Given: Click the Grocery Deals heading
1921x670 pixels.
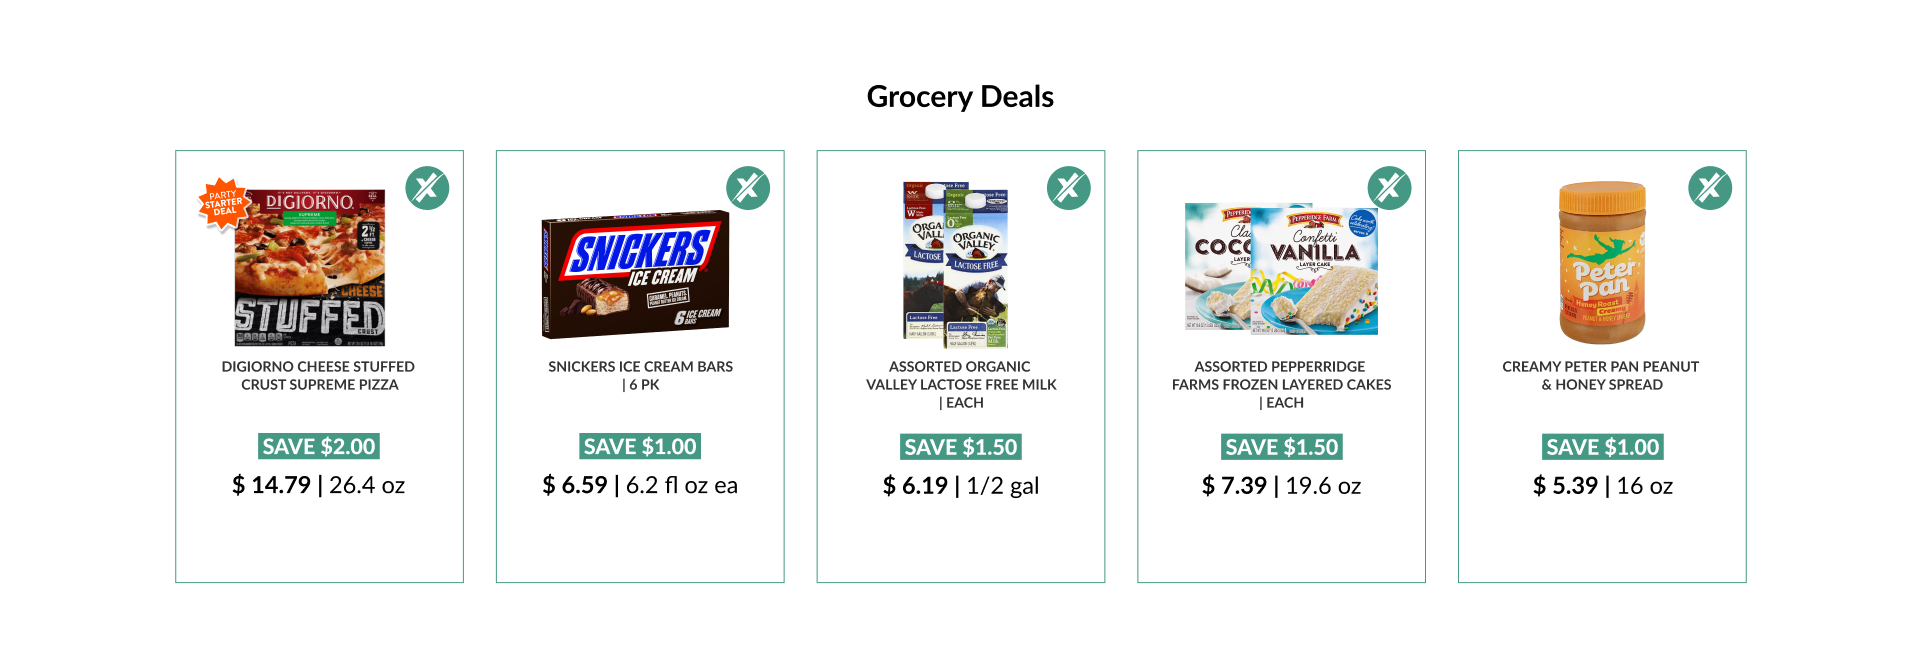Looking at the screenshot, I should pyautogui.click(x=960, y=97).
